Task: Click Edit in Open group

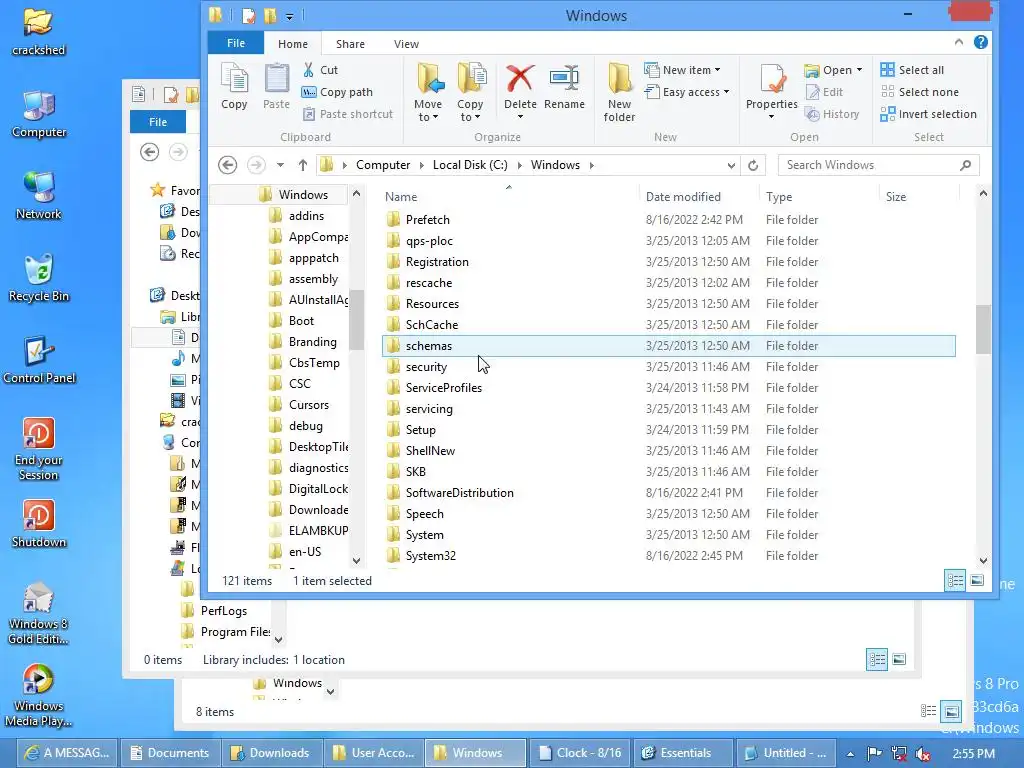Action: (x=824, y=92)
